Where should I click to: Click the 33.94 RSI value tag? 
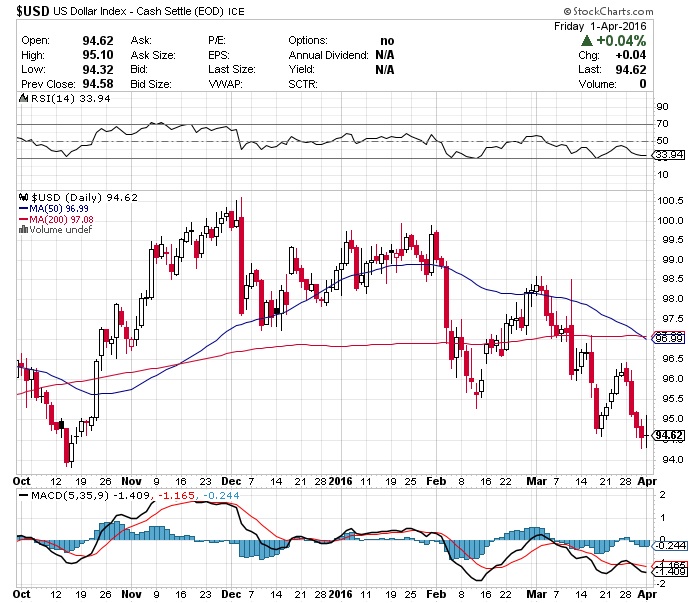click(x=666, y=156)
